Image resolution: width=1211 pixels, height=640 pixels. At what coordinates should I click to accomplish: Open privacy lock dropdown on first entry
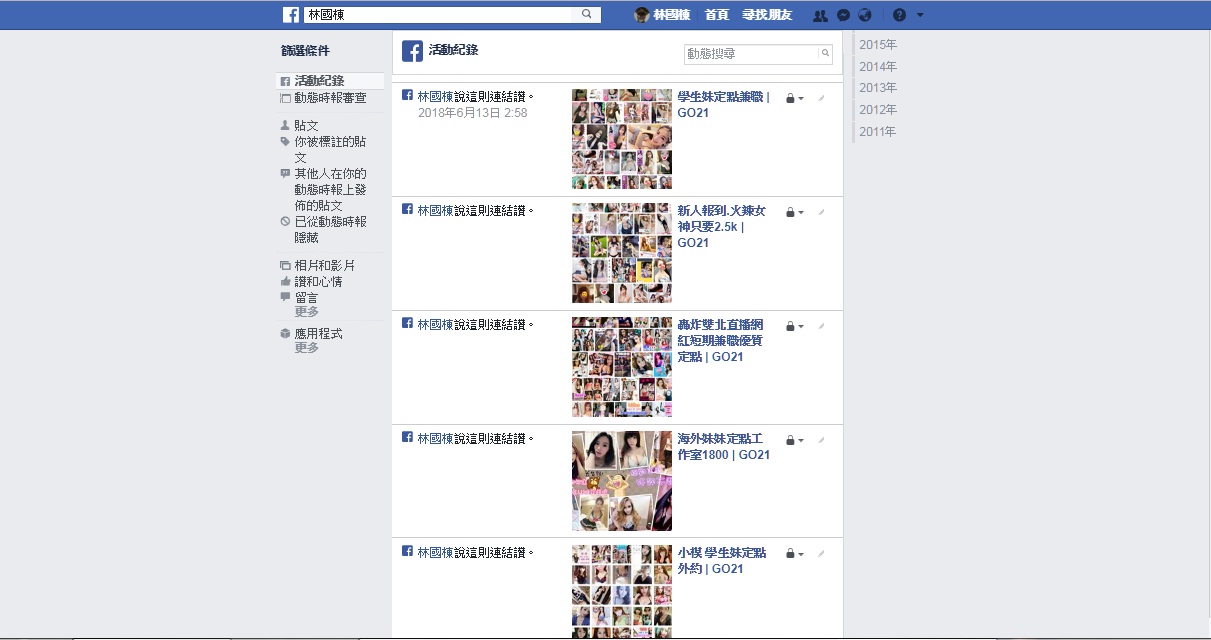pyautogui.click(x=794, y=99)
